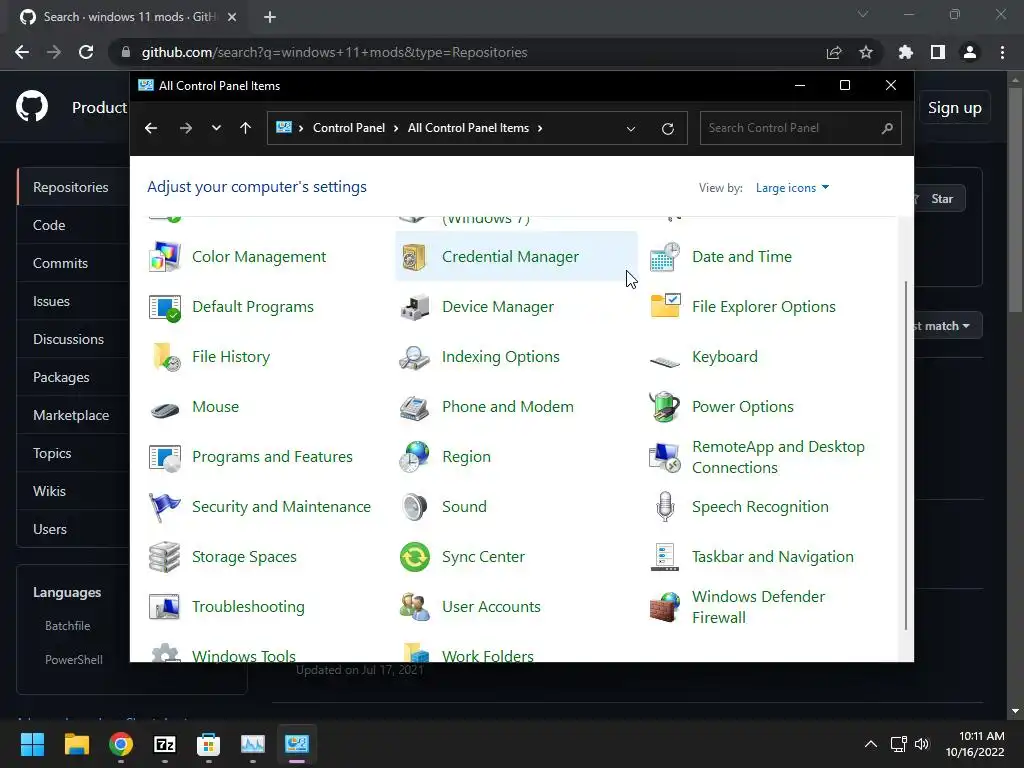Bookmark this page with the star icon

tap(865, 52)
